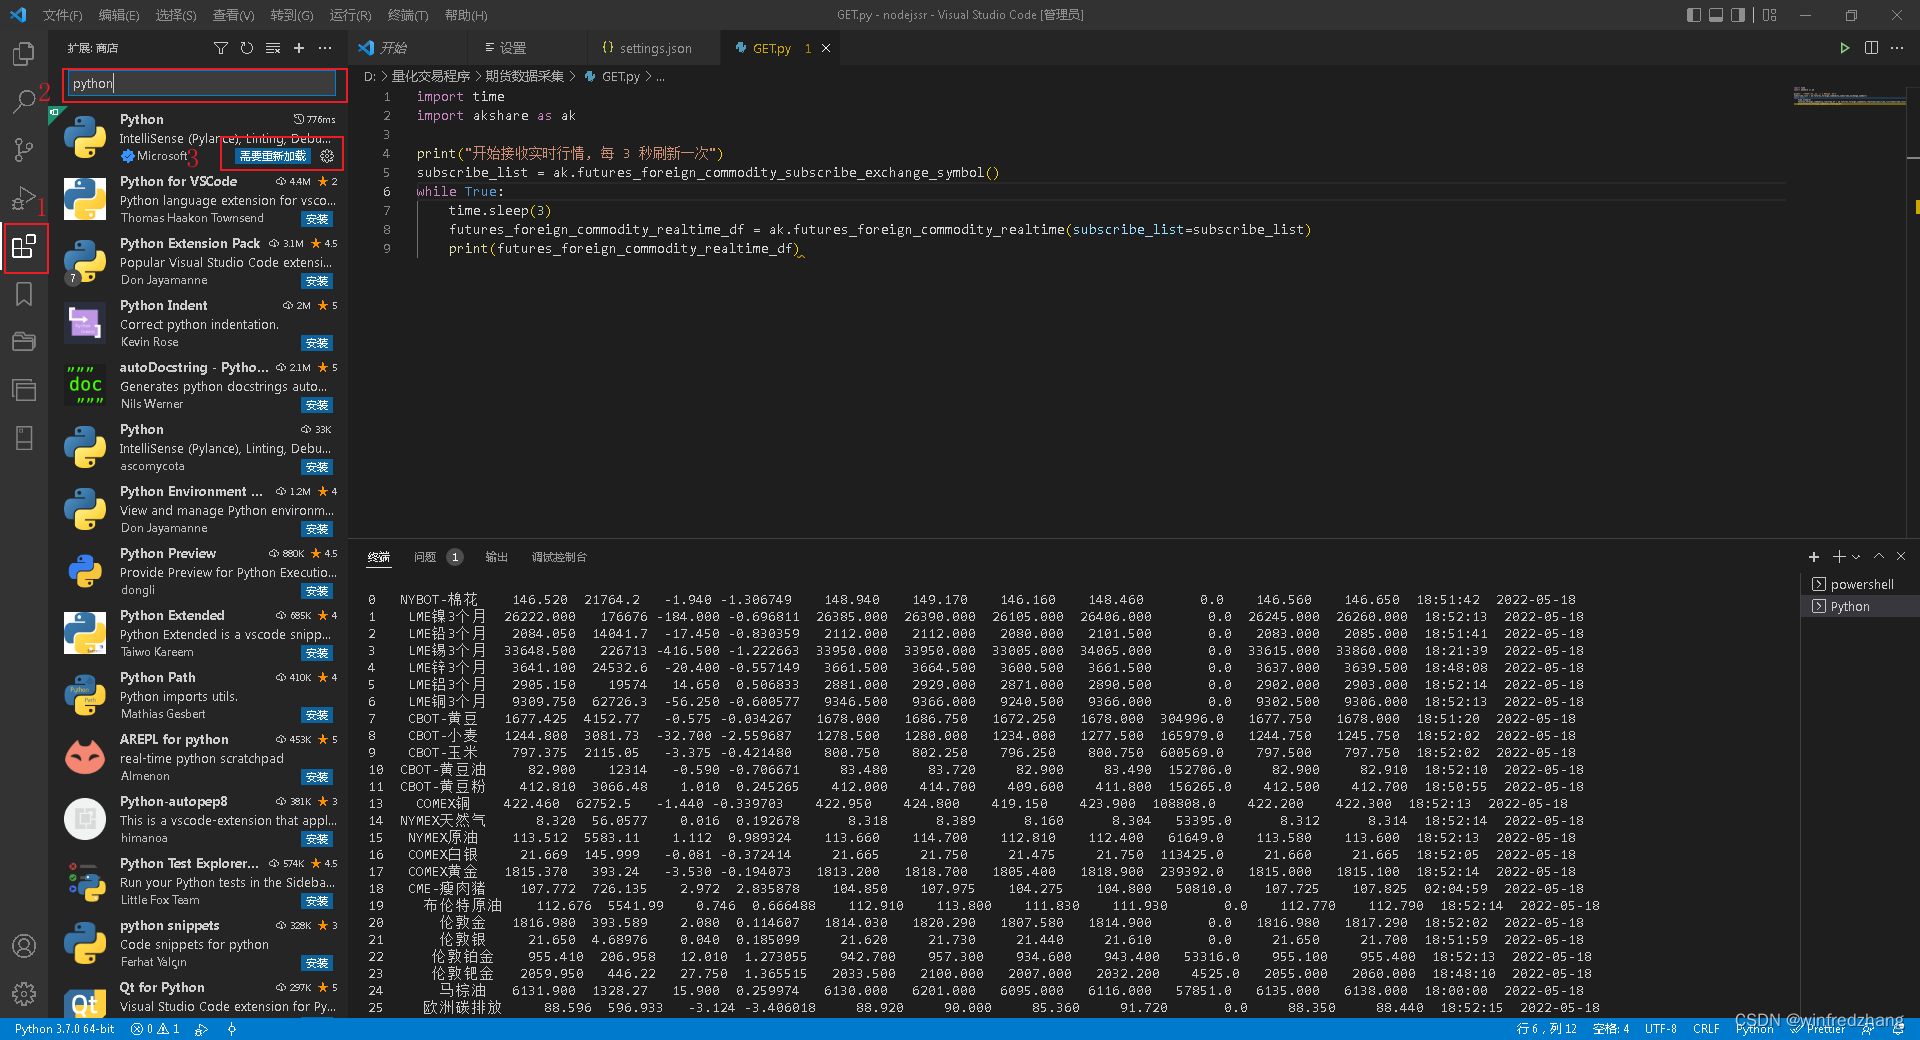The image size is (1920, 1040).
Task: Change Python language mode in status bar
Action: point(1755,1029)
